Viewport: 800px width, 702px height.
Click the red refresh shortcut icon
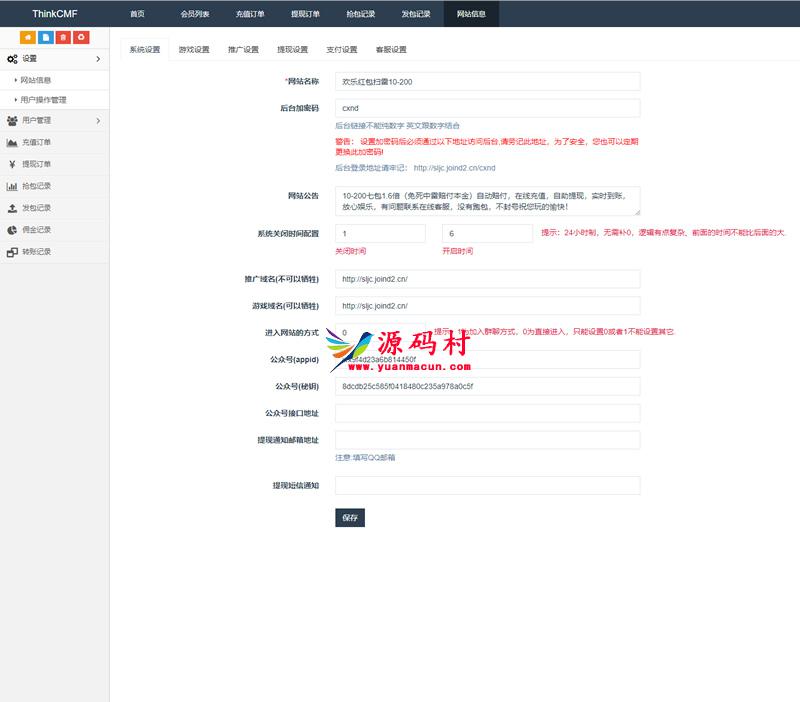coord(81,37)
